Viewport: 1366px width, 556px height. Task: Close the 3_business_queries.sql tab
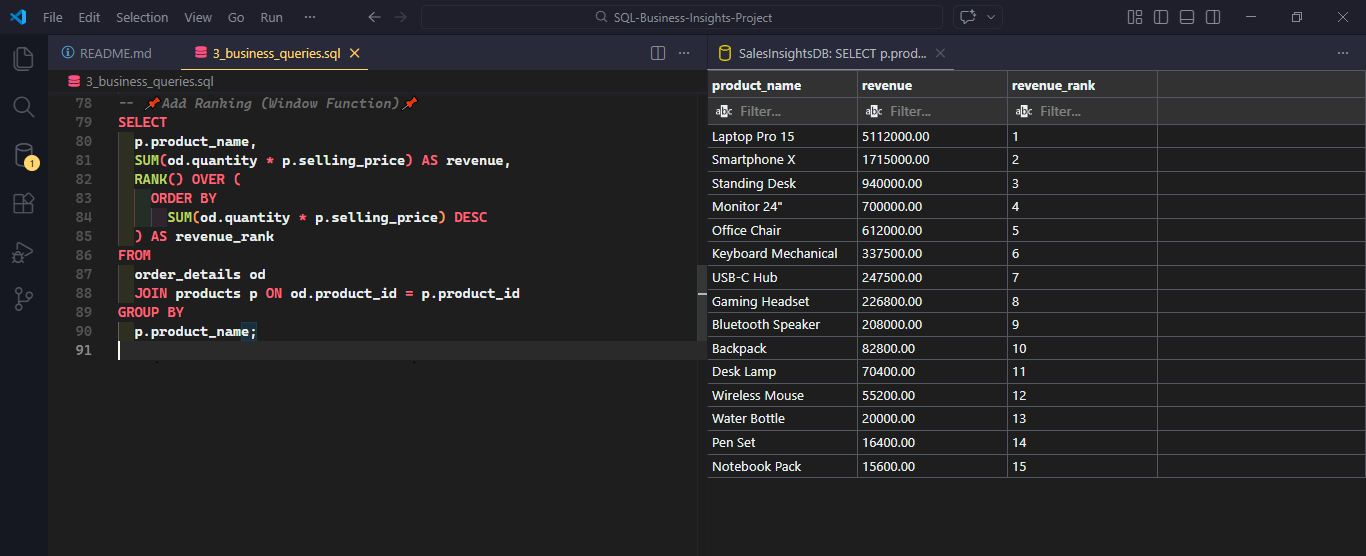point(354,53)
